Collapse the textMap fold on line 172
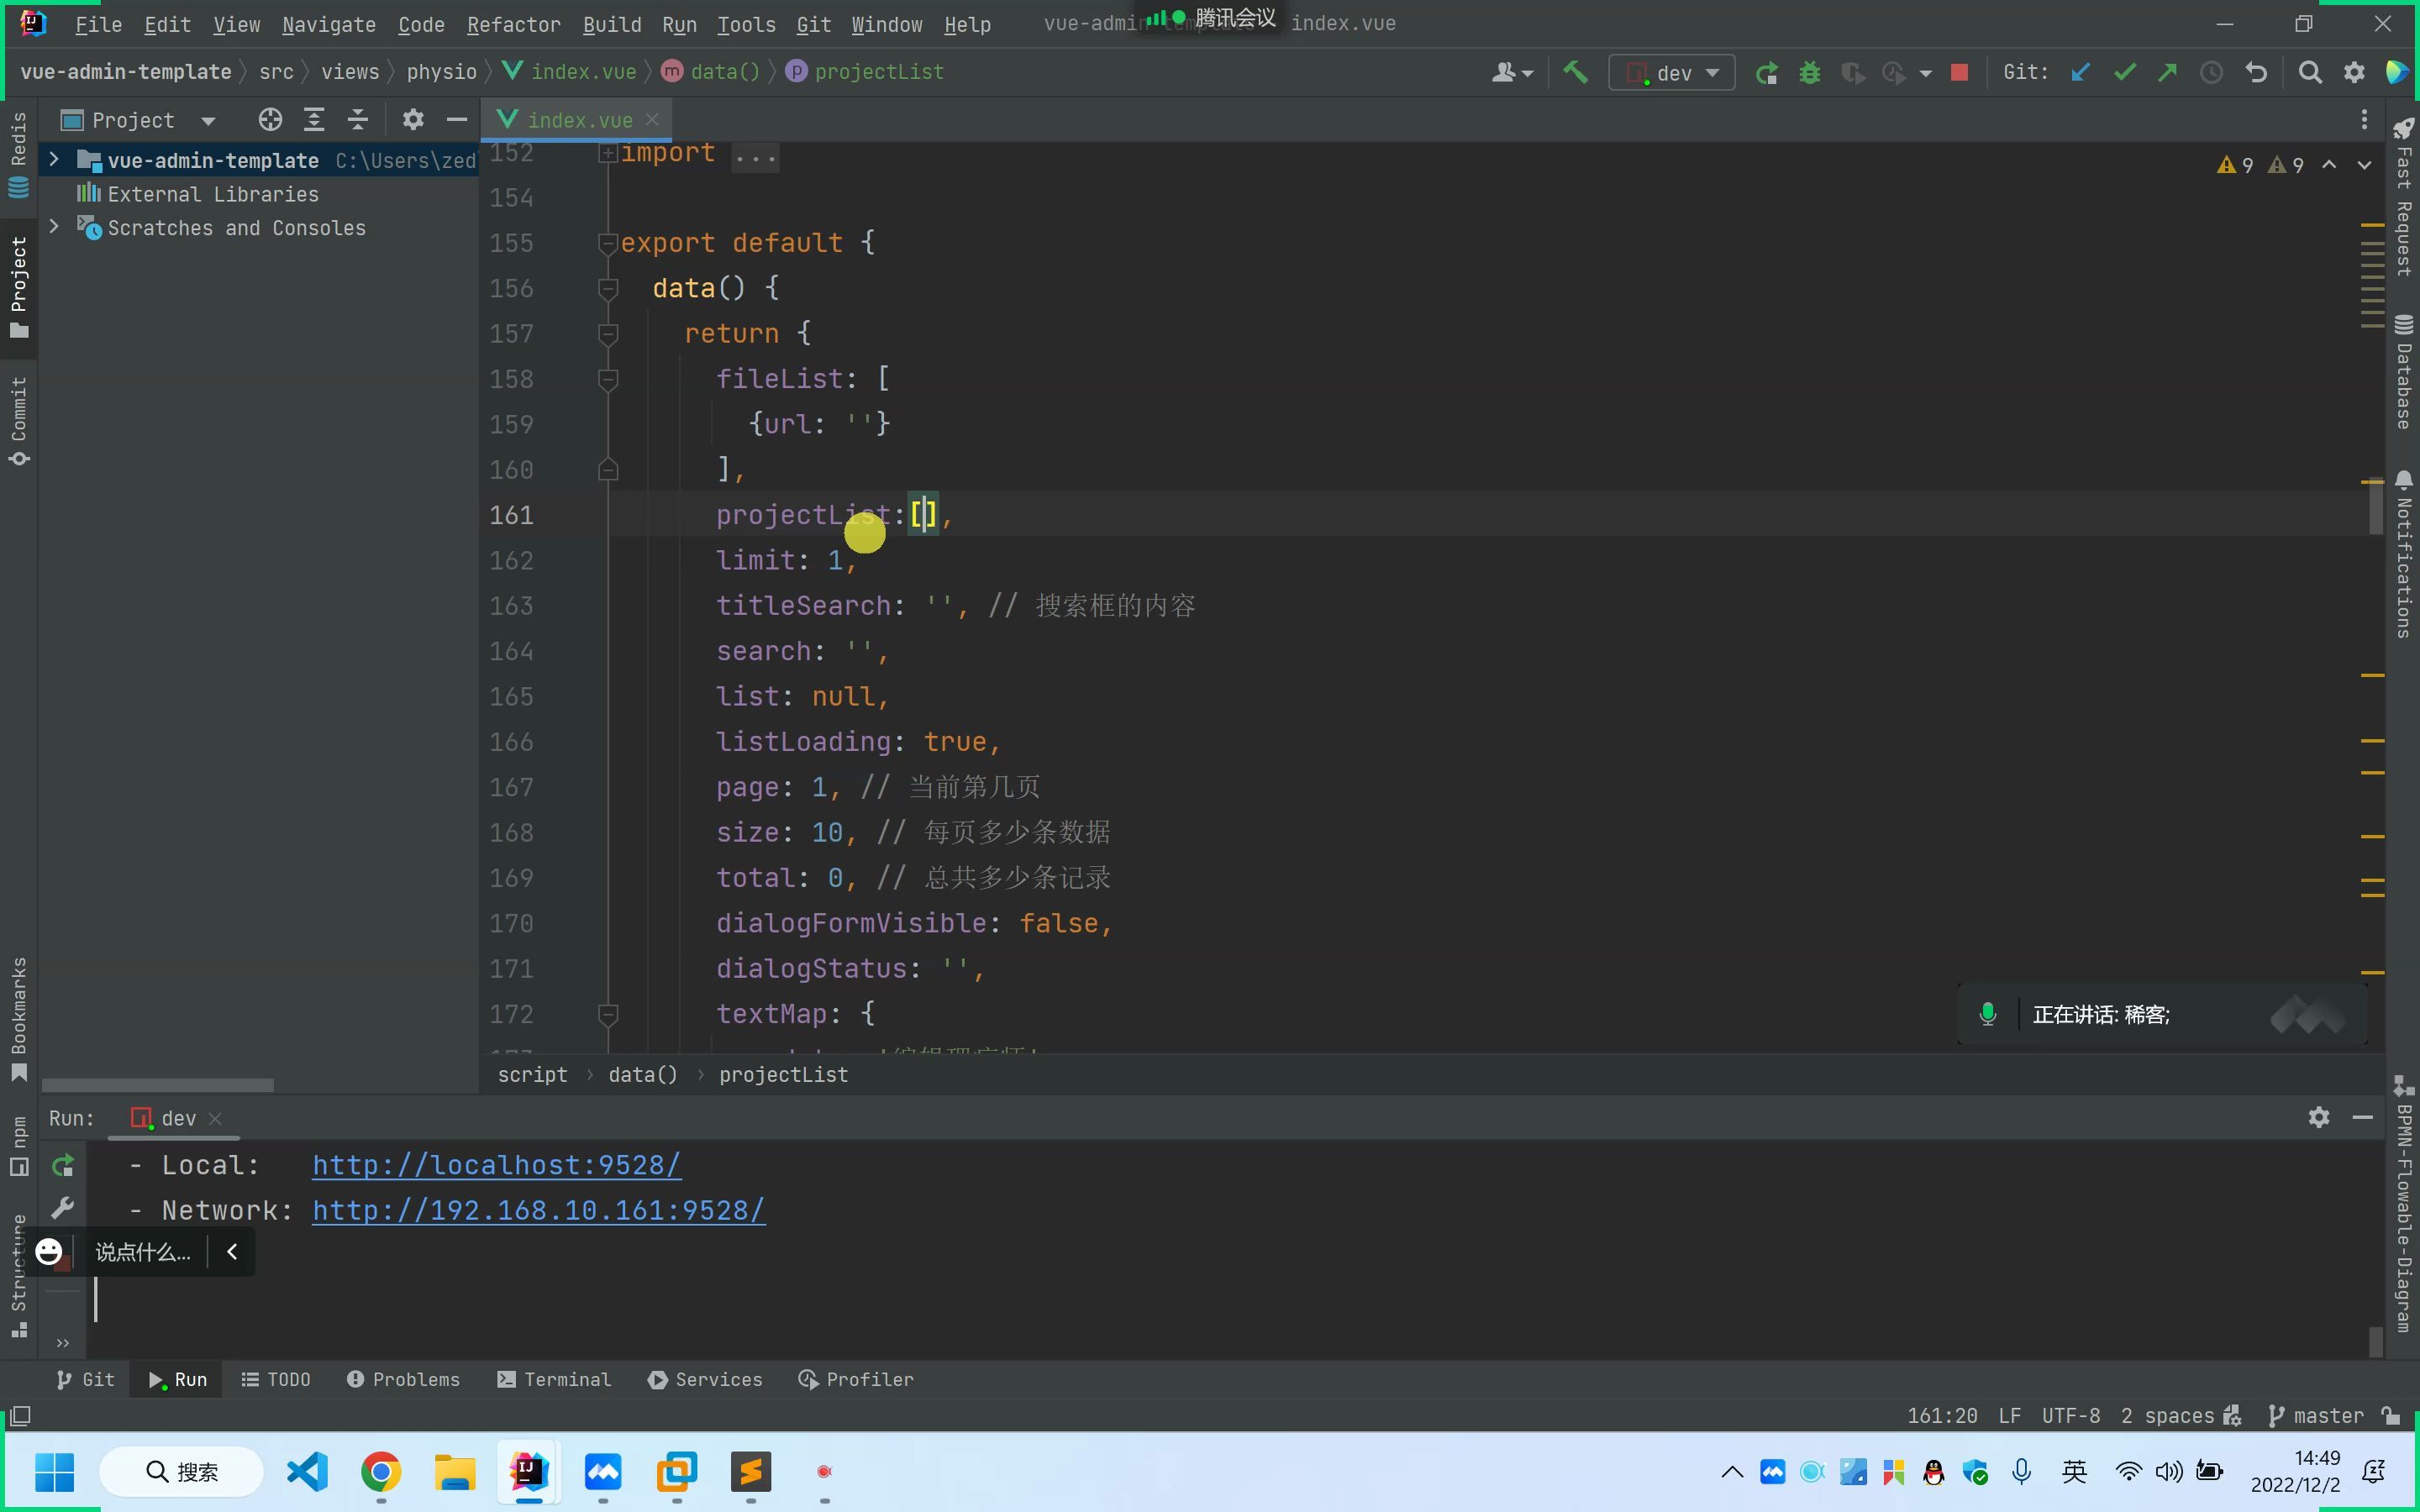The height and width of the screenshot is (1512, 2420). point(607,1014)
